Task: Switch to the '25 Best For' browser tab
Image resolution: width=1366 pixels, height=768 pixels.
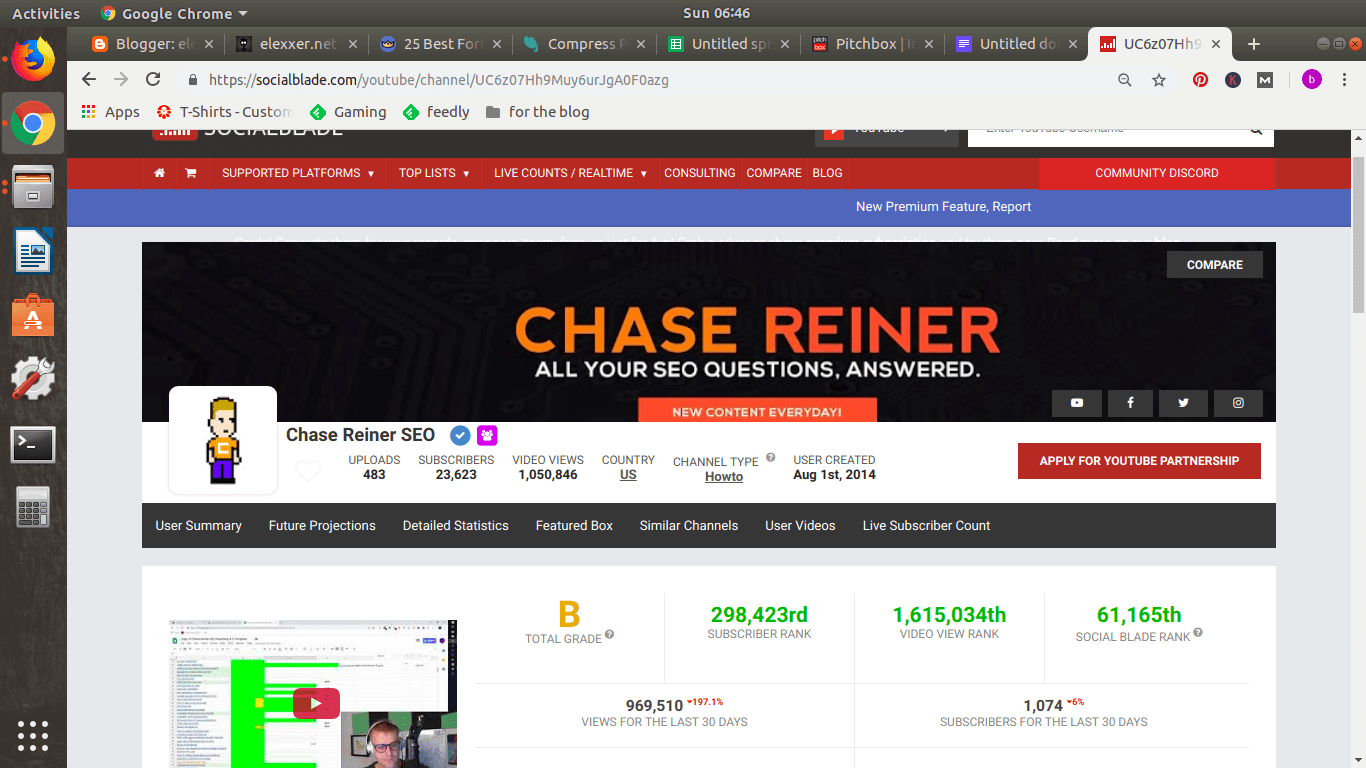Action: 439,44
